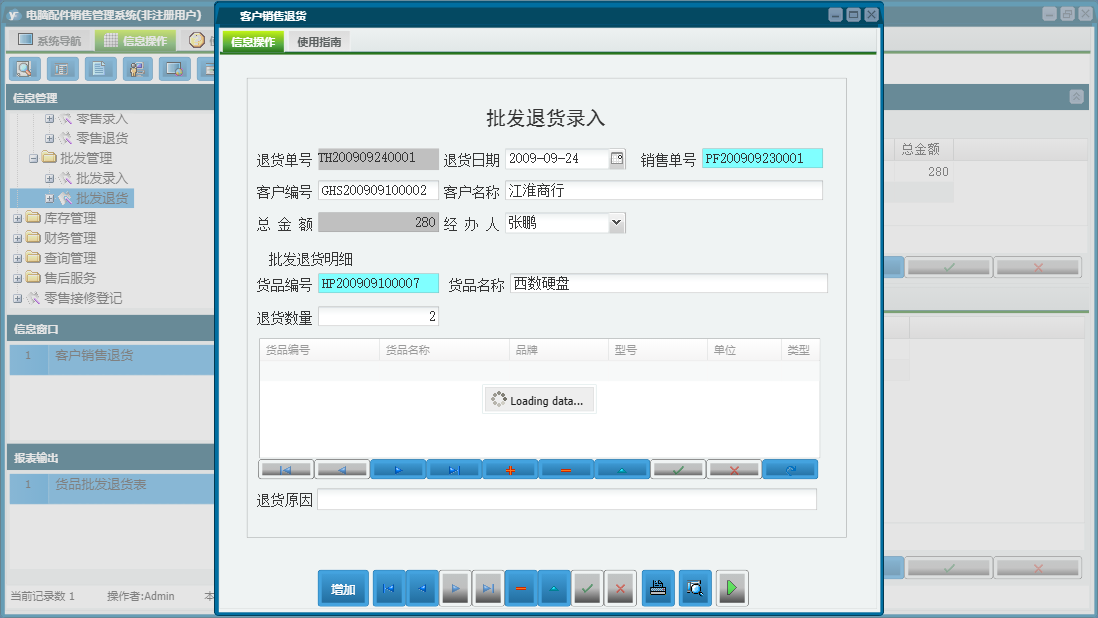Select 批发退货 in the tree
1098x618 pixels.
pyautogui.click(x=102, y=199)
